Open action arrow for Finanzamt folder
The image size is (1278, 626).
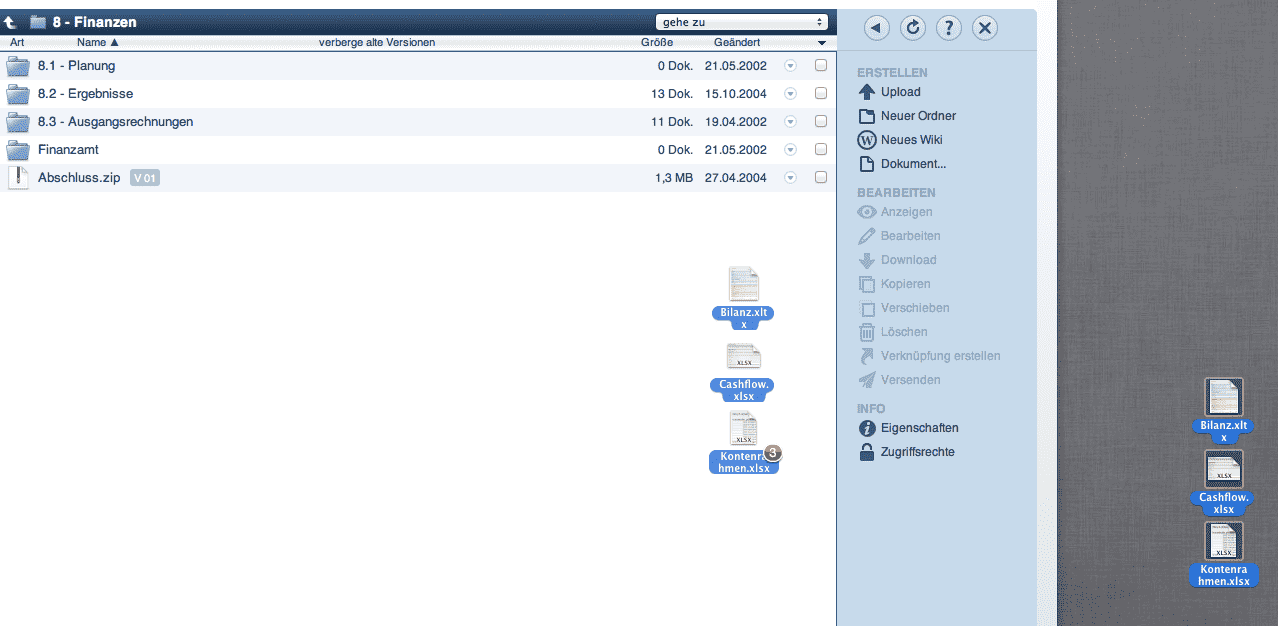790,150
